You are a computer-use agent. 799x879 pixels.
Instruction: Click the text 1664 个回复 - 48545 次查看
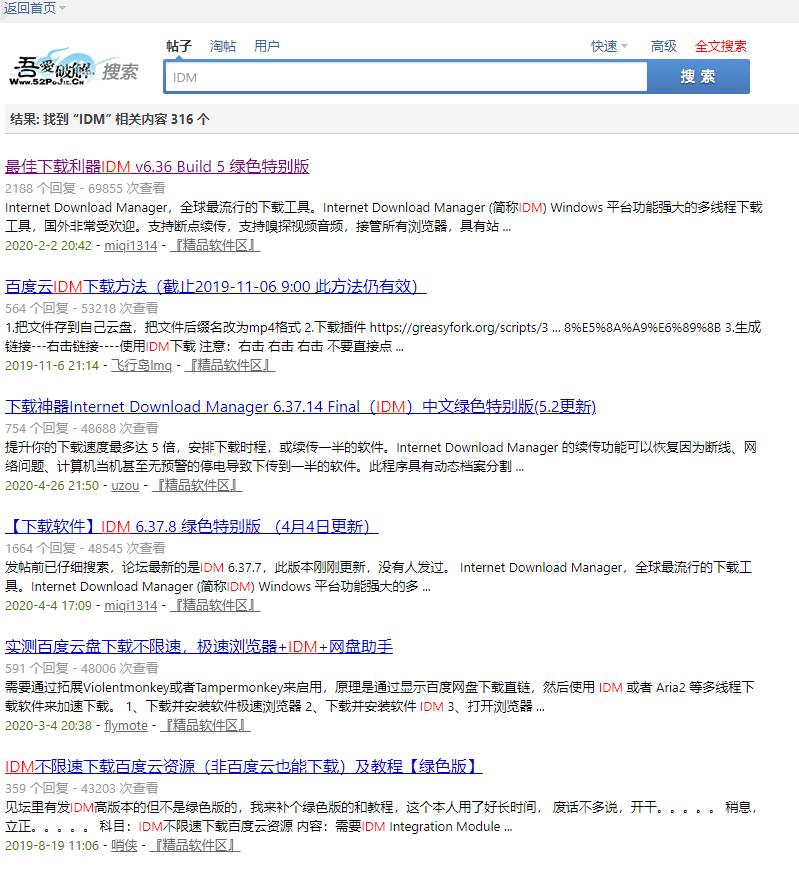point(85,548)
